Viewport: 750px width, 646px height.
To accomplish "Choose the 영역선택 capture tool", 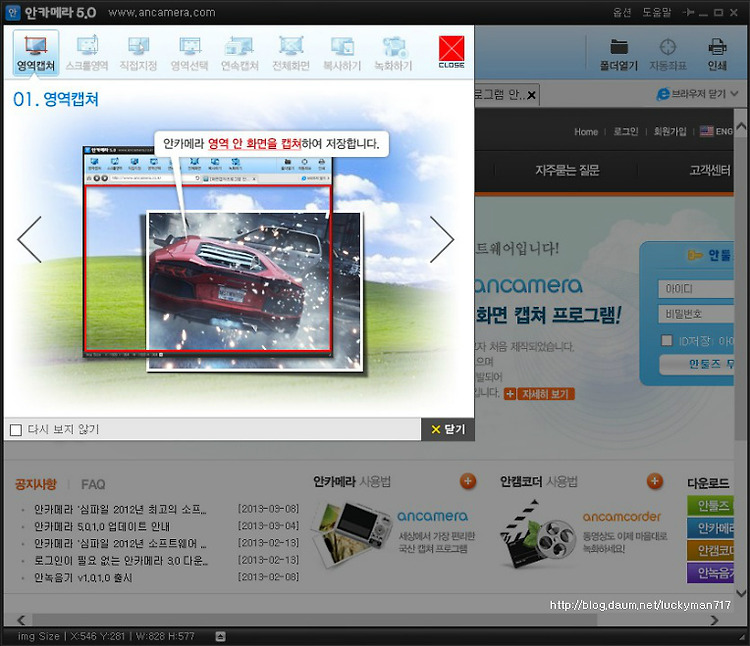I will (x=189, y=53).
